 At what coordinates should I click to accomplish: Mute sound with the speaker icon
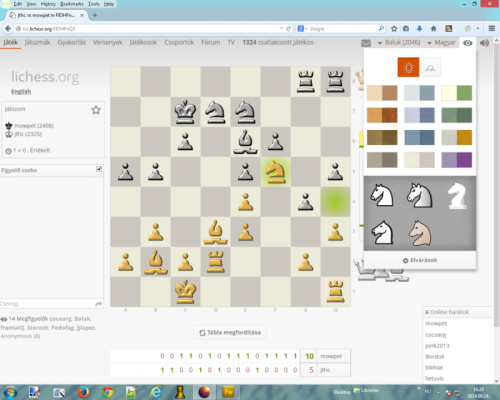click(x=484, y=43)
